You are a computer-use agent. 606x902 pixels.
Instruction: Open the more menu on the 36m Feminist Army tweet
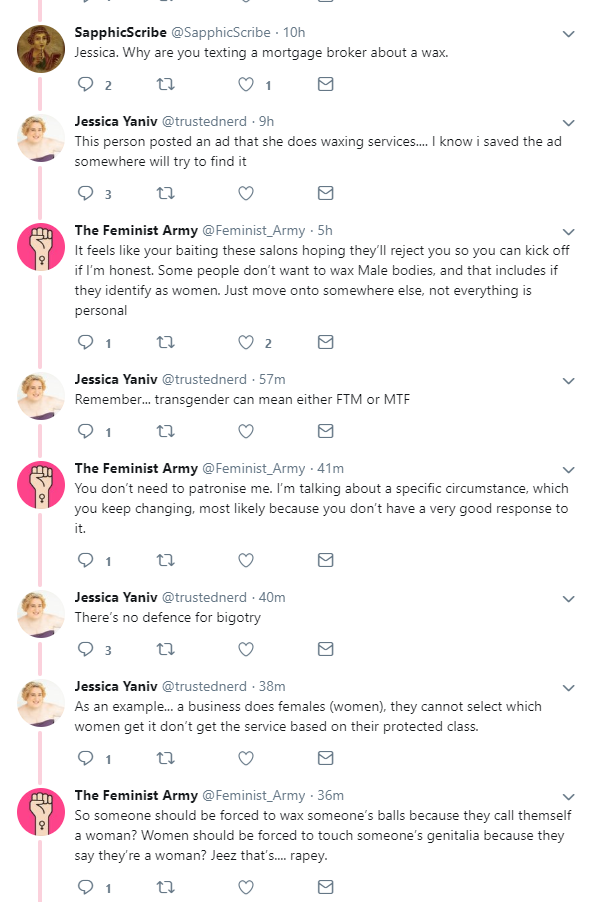(x=569, y=797)
